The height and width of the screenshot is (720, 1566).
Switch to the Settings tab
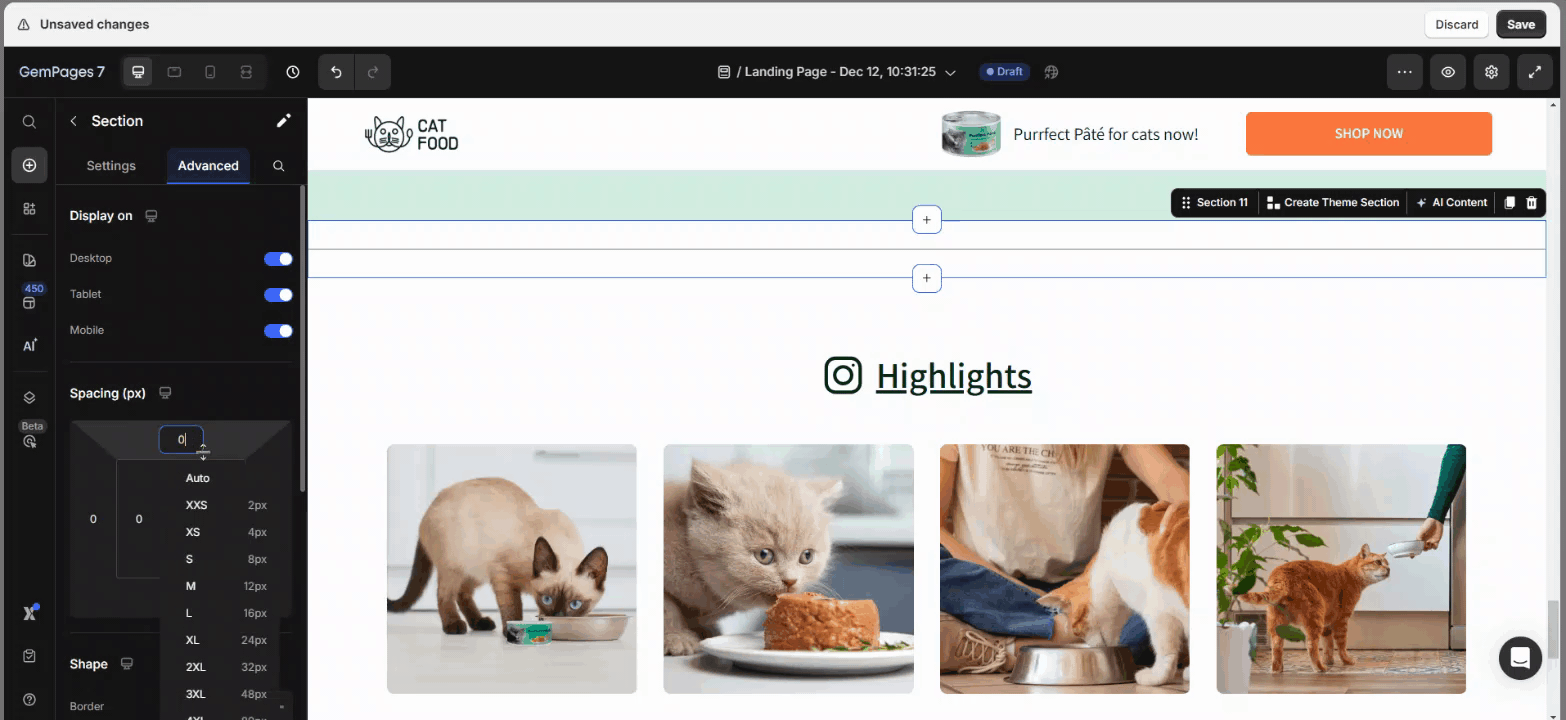pos(111,166)
